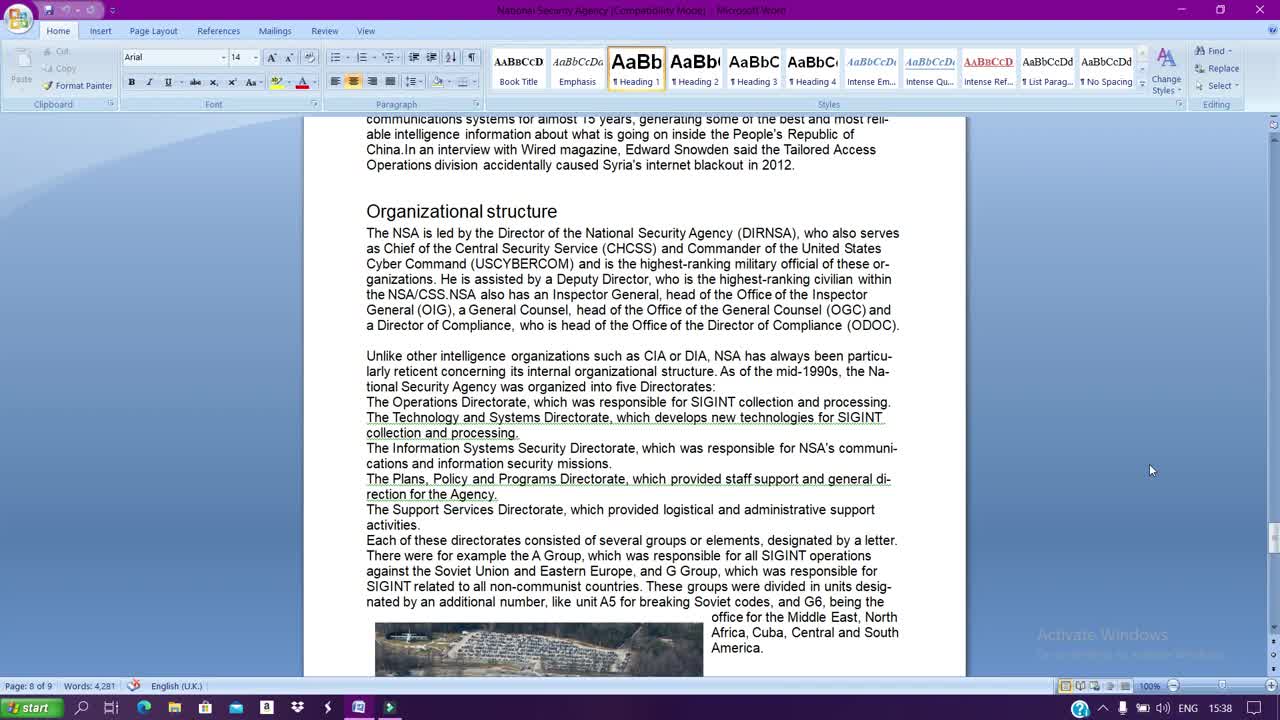Viewport: 1280px width, 720px height.
Task: Apply the Book Title style
Action: (518, 69)
